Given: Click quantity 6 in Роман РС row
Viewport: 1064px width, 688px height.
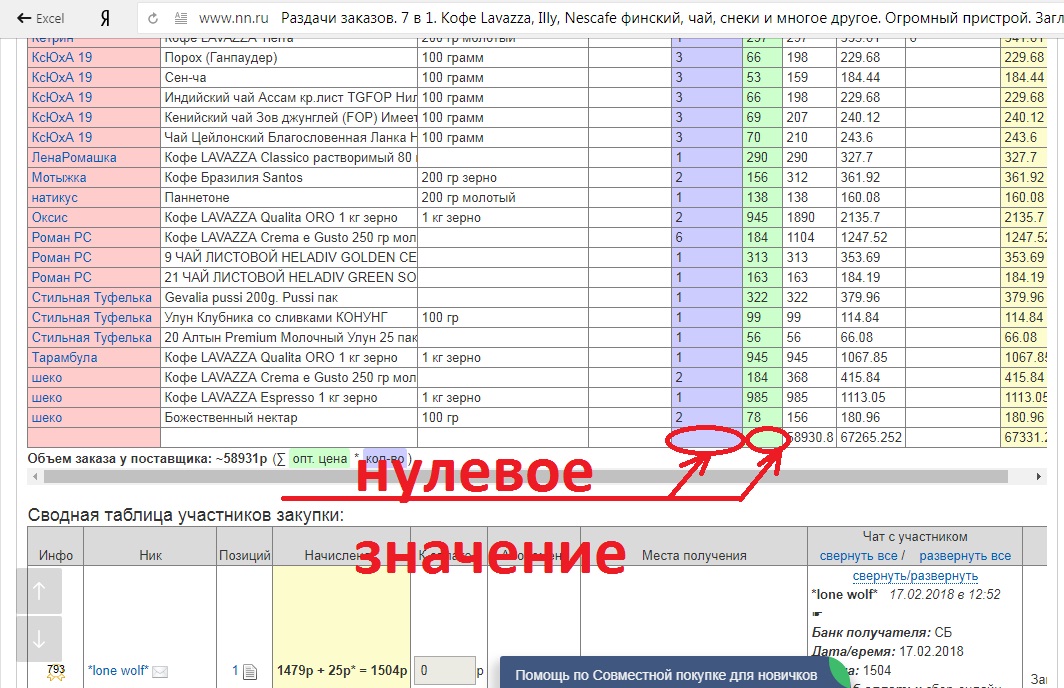Looking at the screenshot, I should pos(706,237).
